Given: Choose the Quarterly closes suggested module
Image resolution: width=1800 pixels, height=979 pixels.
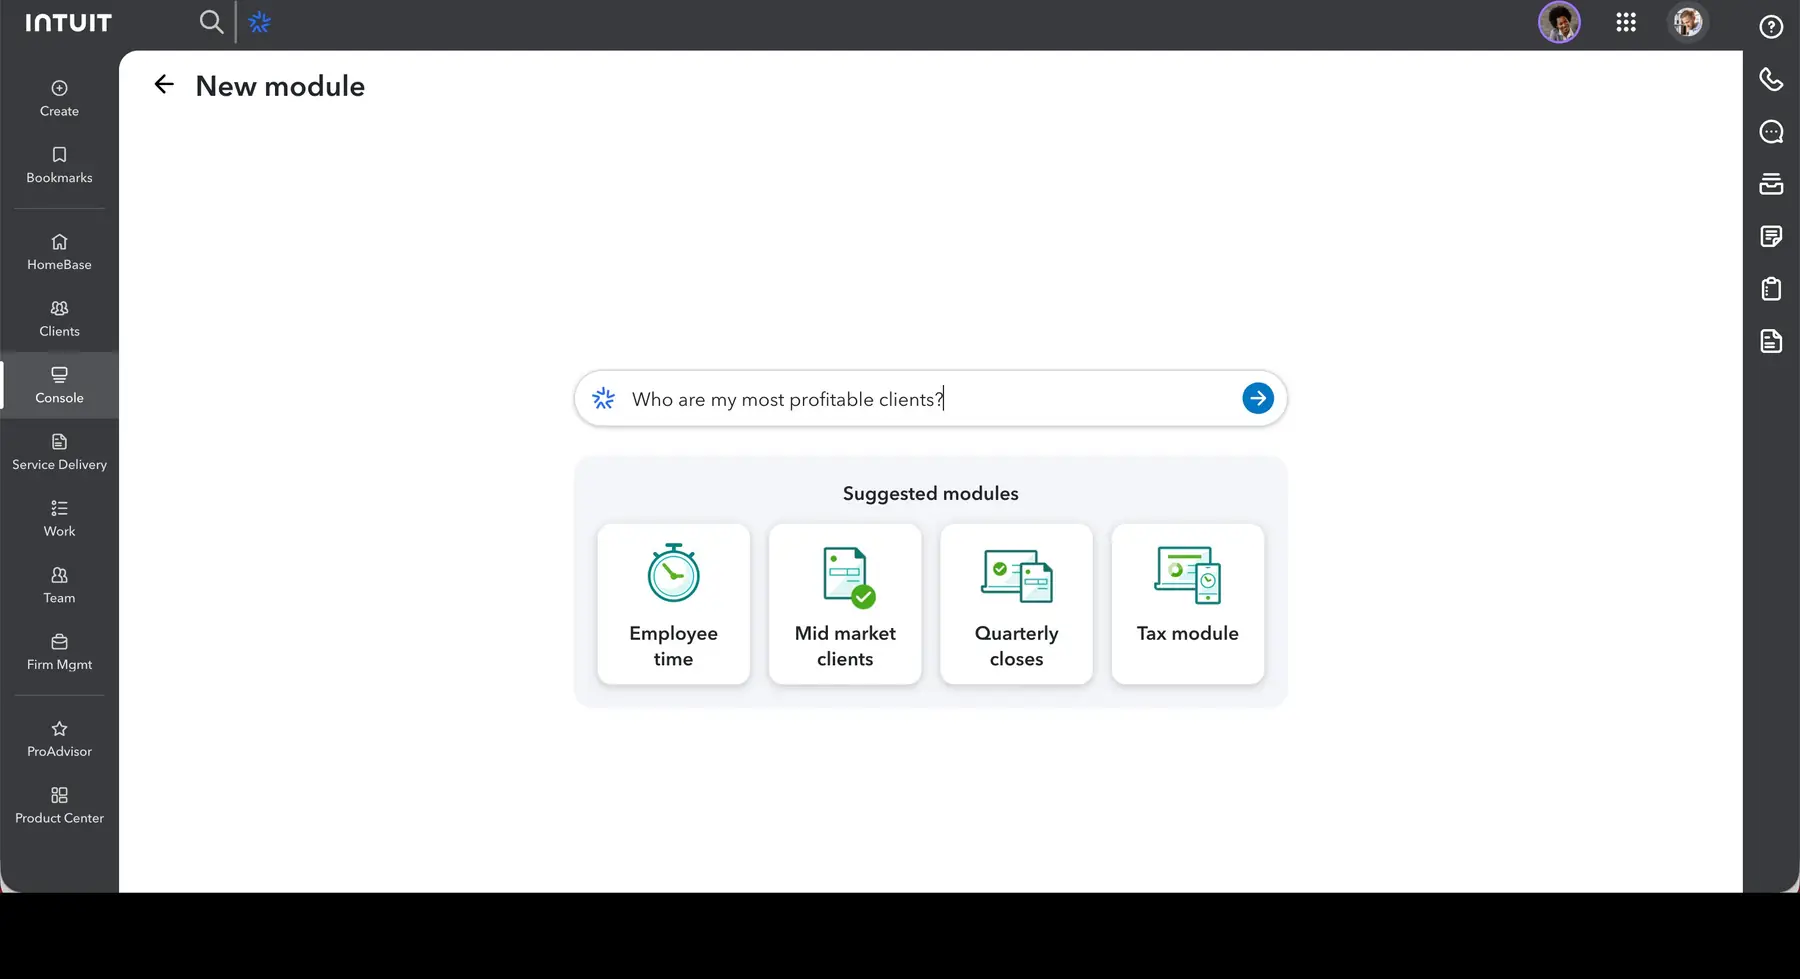Looking at the screenshot, I should point(1016,604).
